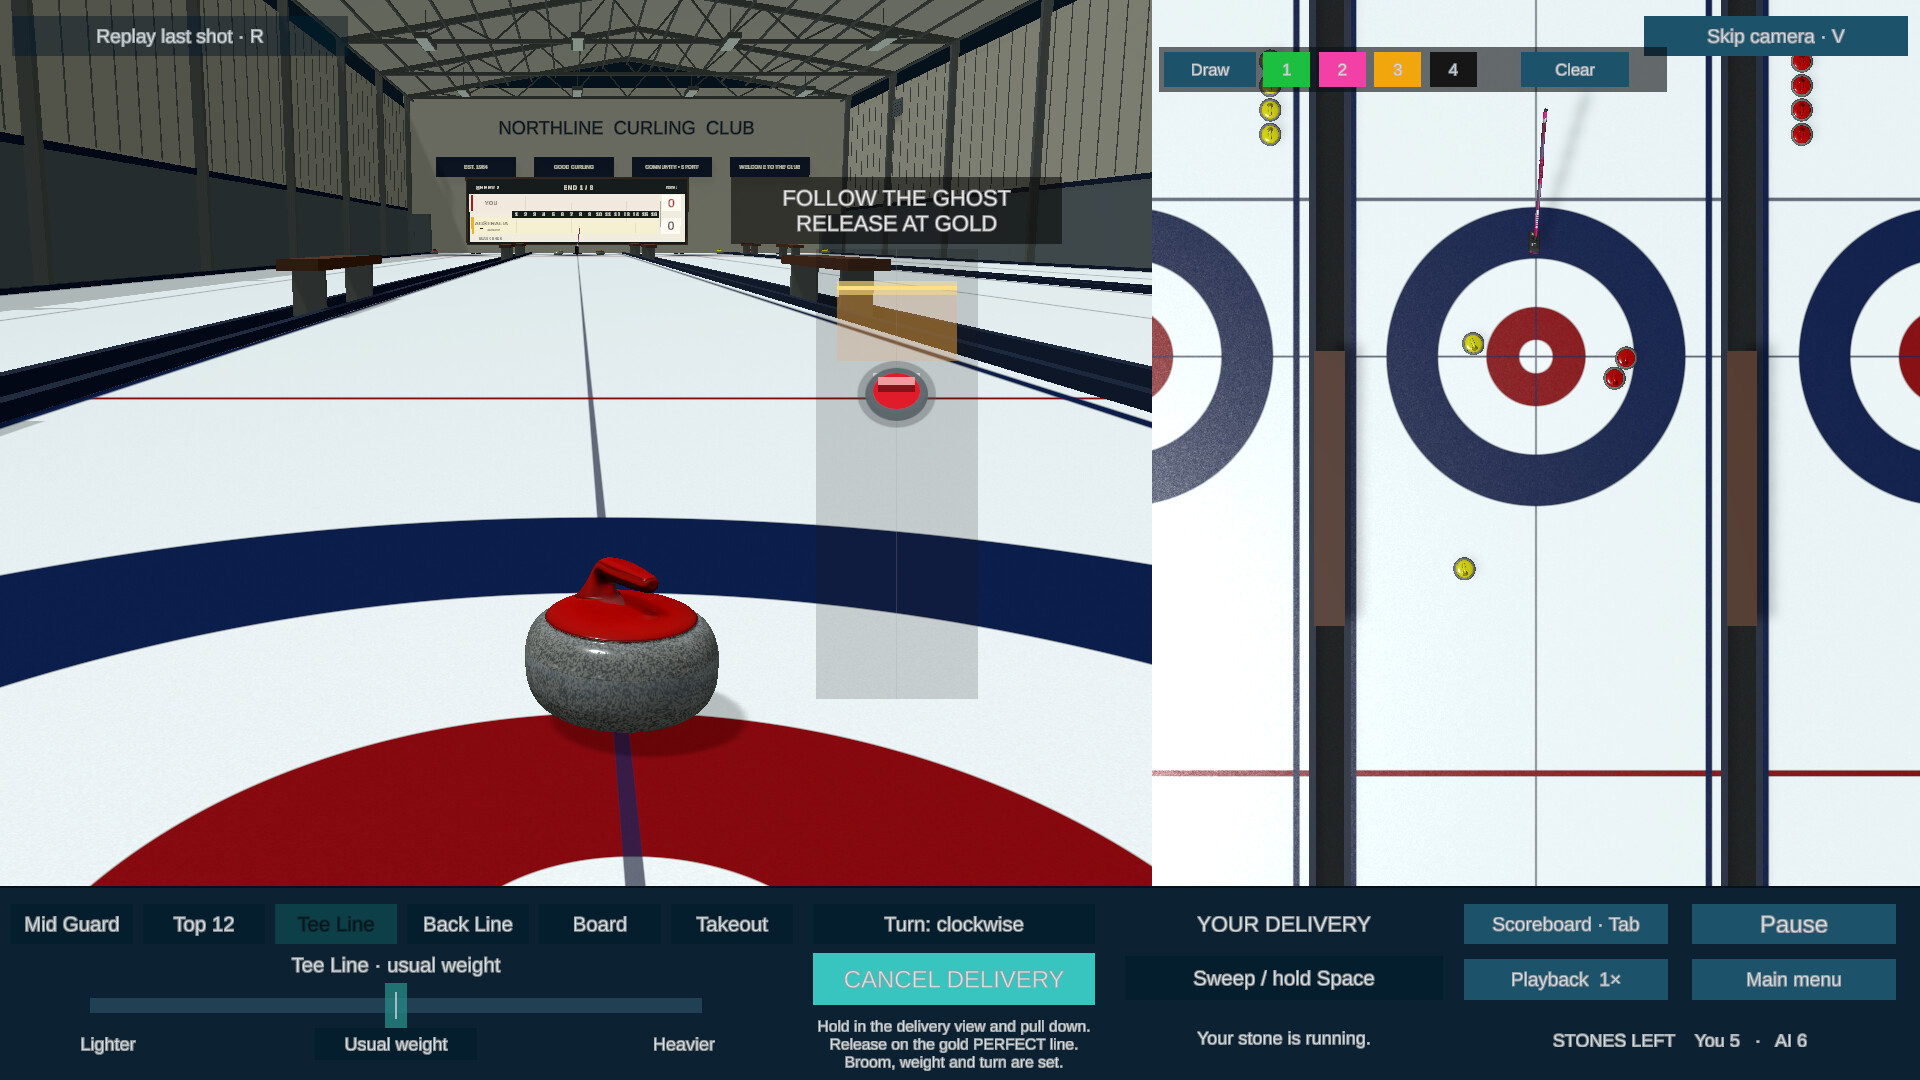Click the Lighter end of weight slider
1920x1080 pixels.
point(108,1044)
